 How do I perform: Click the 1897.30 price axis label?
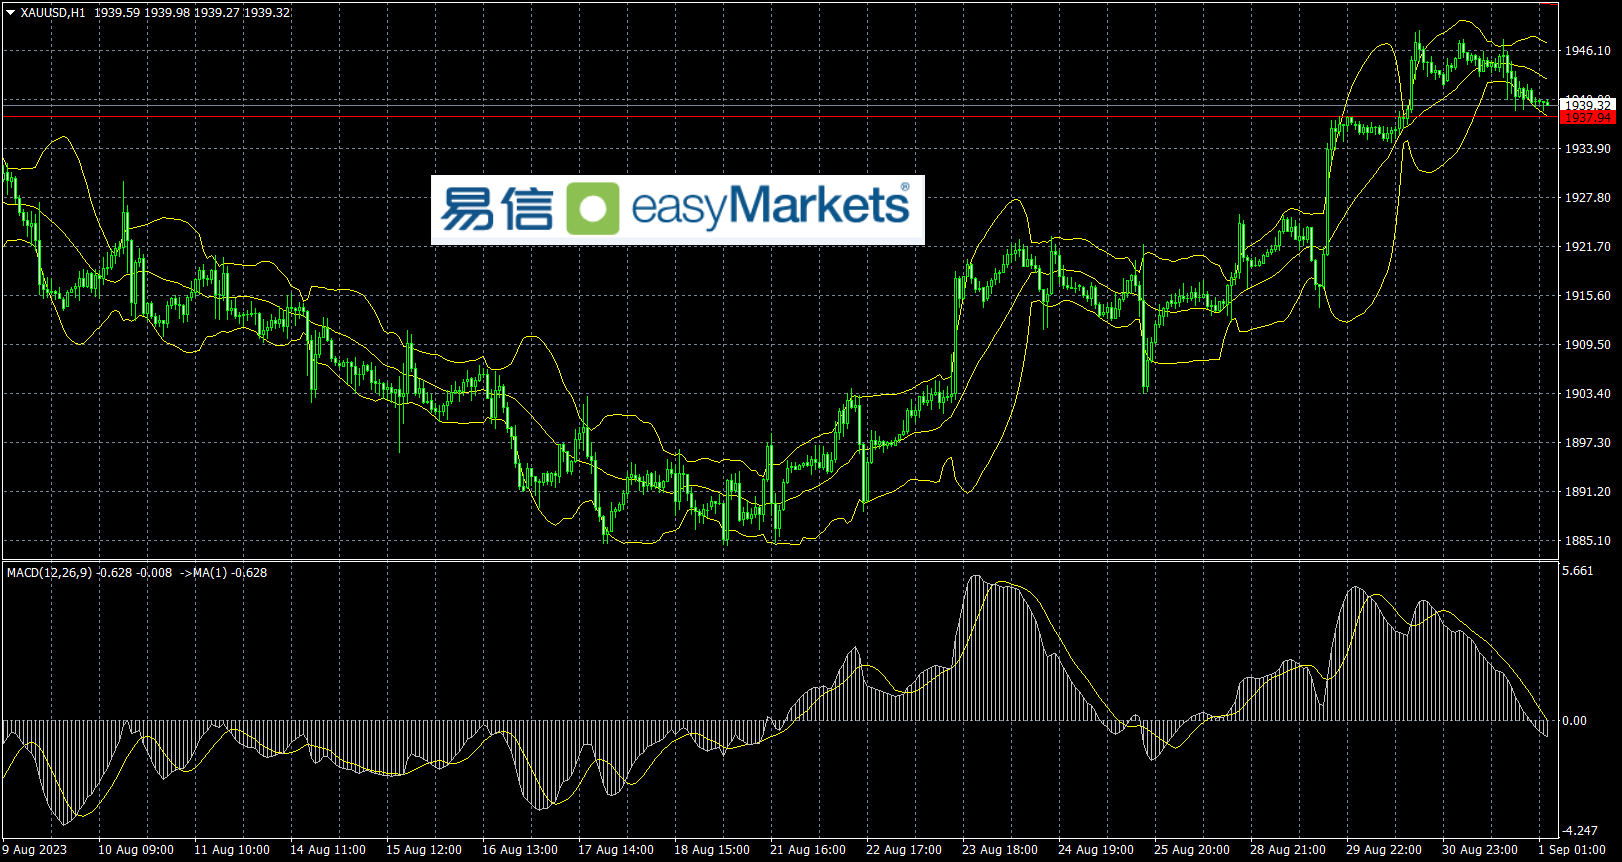click(x=1588, y=443)
